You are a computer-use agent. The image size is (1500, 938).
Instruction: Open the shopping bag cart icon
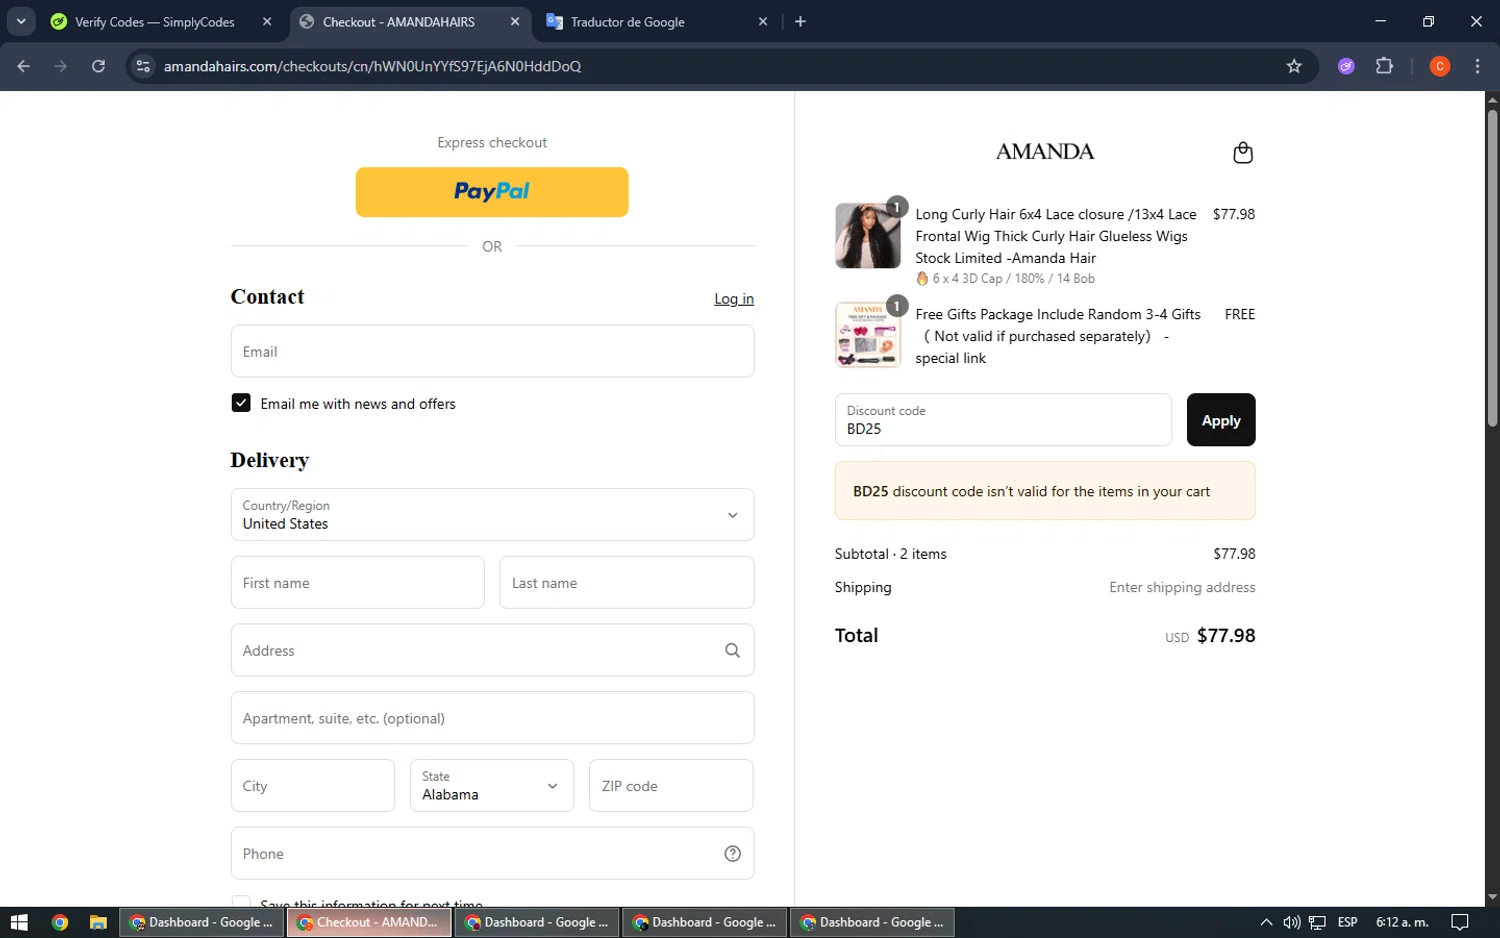click(x=1243, y=152)
